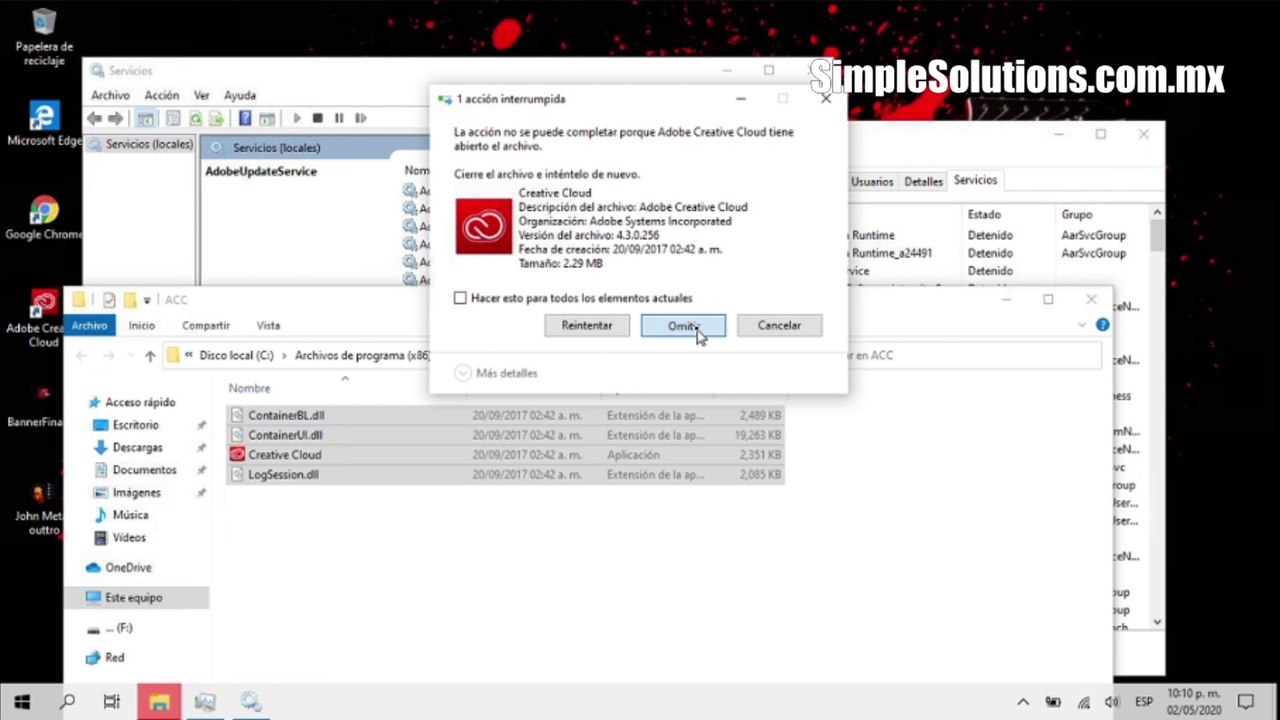Open the Vista ribbon tab in File Explorer

[268, 325]
